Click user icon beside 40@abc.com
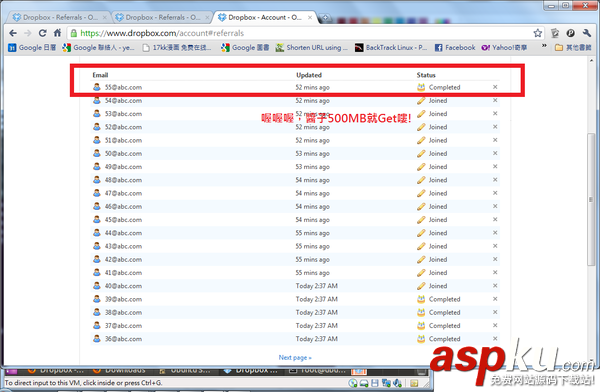The height and width of the screenshot is (392, 600). [x=97, y=286]
